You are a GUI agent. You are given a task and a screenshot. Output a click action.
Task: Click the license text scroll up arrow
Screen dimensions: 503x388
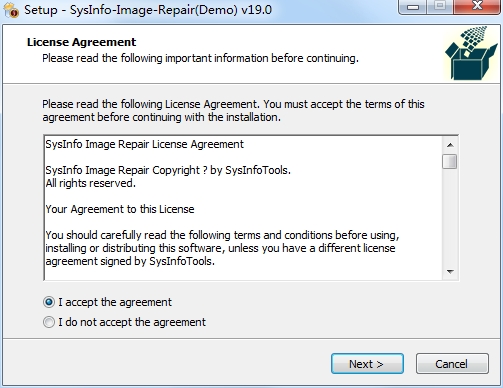pyautogui.click(x=450, y=145)
